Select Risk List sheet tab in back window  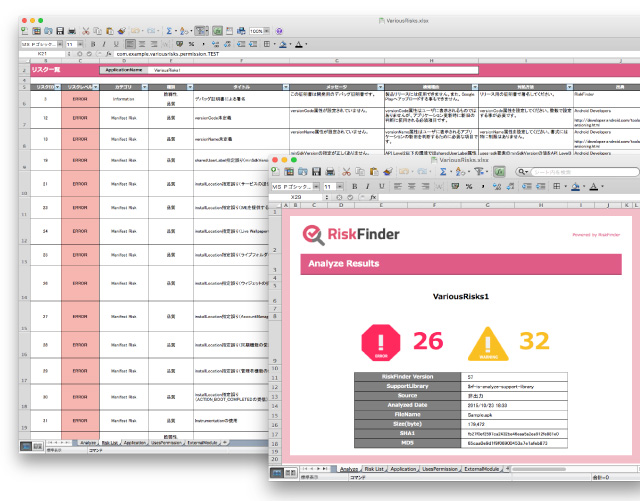(109, 443)
